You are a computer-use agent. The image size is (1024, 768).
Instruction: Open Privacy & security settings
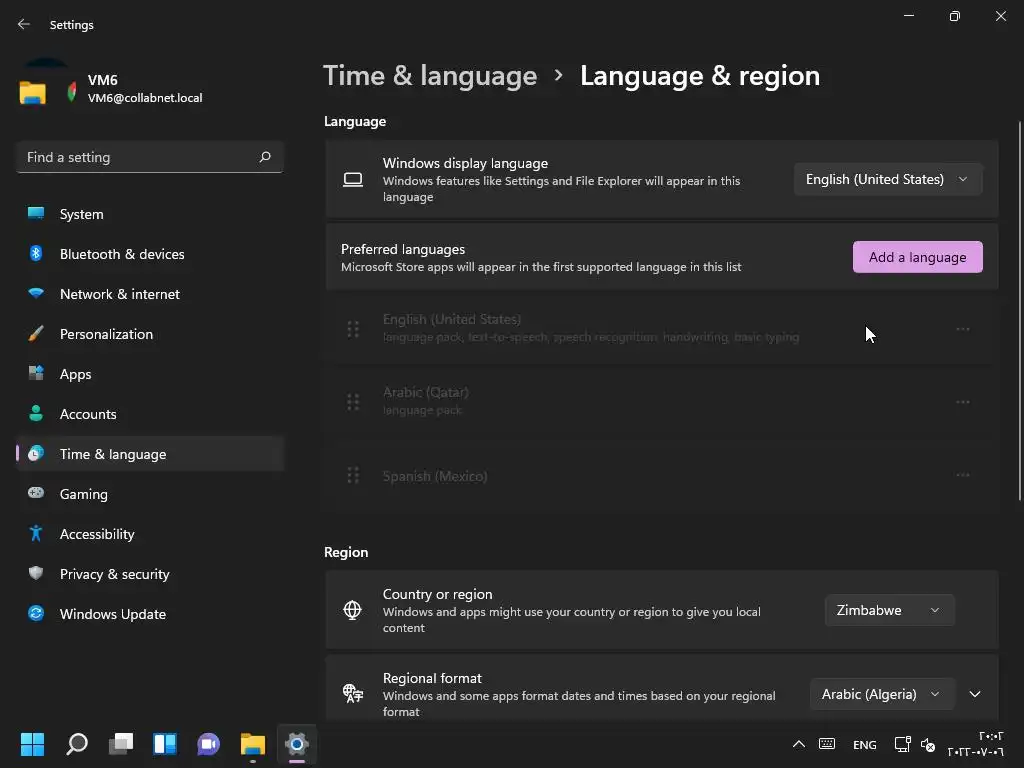pos(150,574)
